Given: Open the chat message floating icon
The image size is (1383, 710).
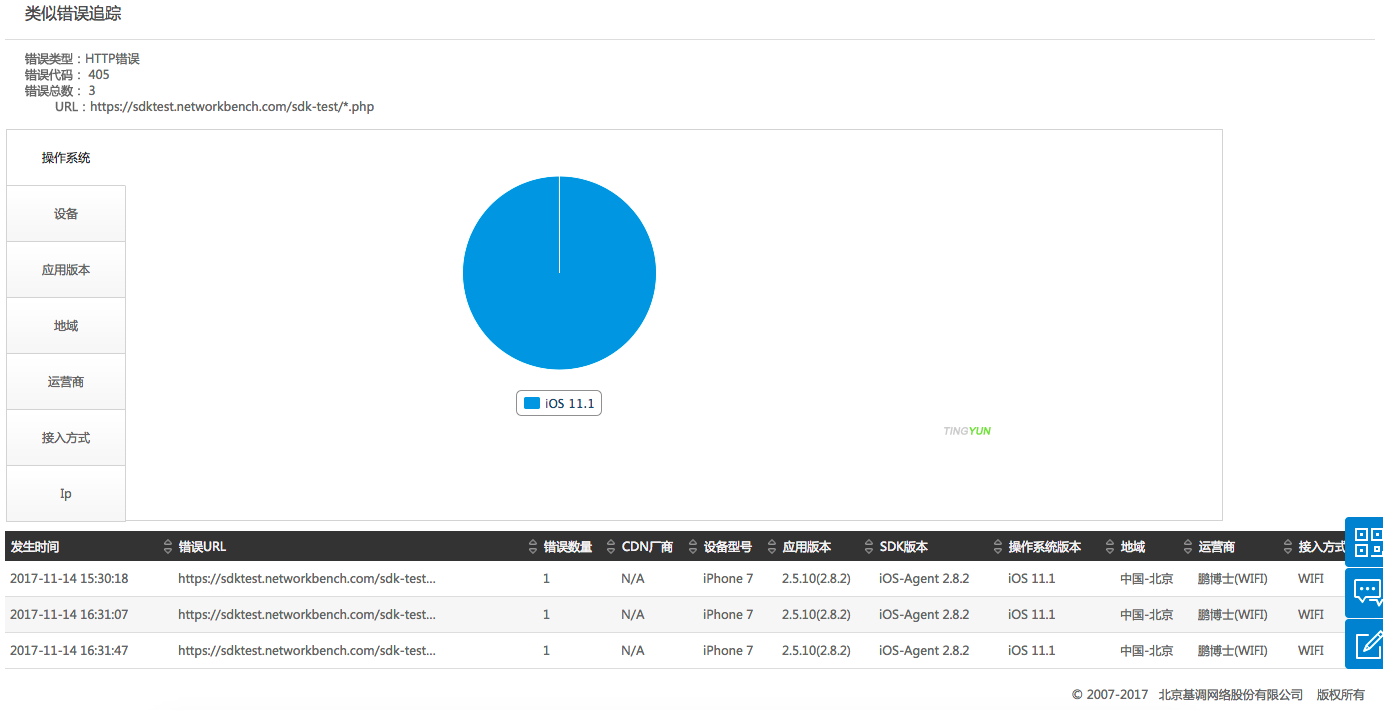Looking at the screenshot, I should [1366, 593].
